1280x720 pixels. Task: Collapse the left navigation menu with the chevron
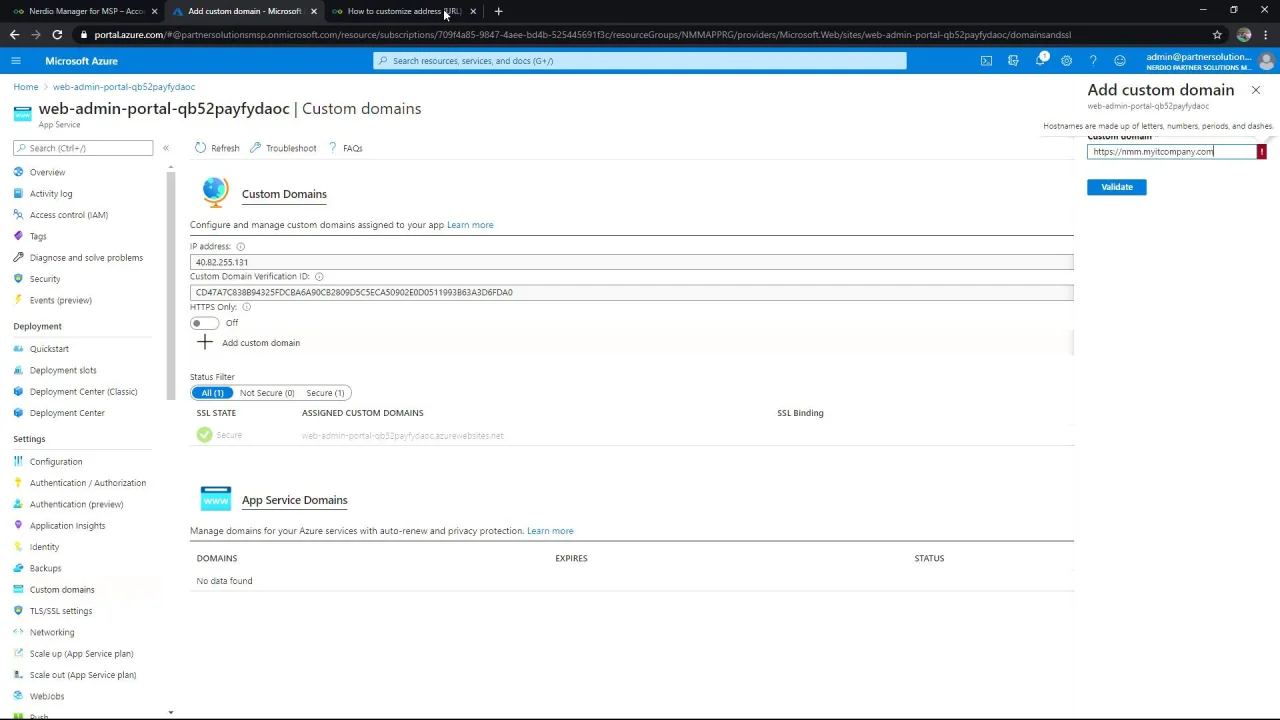[166, 148]
